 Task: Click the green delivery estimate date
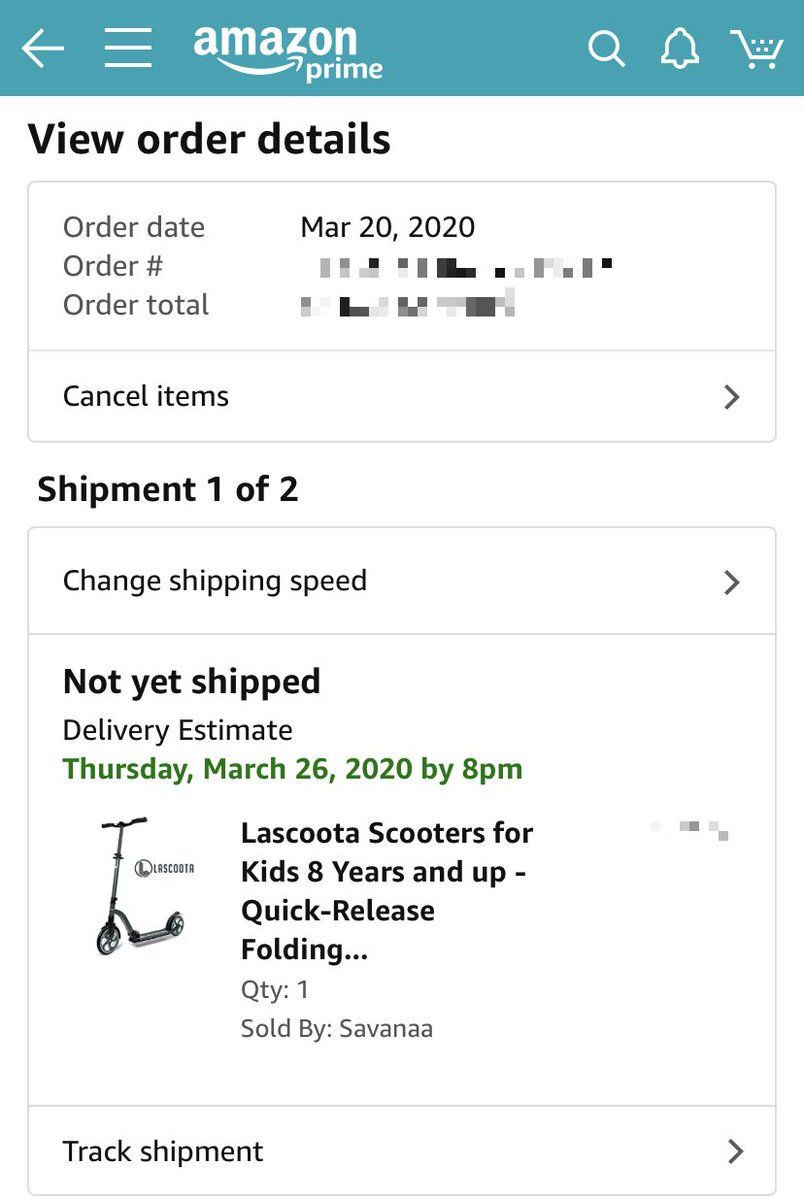[292, 769]
